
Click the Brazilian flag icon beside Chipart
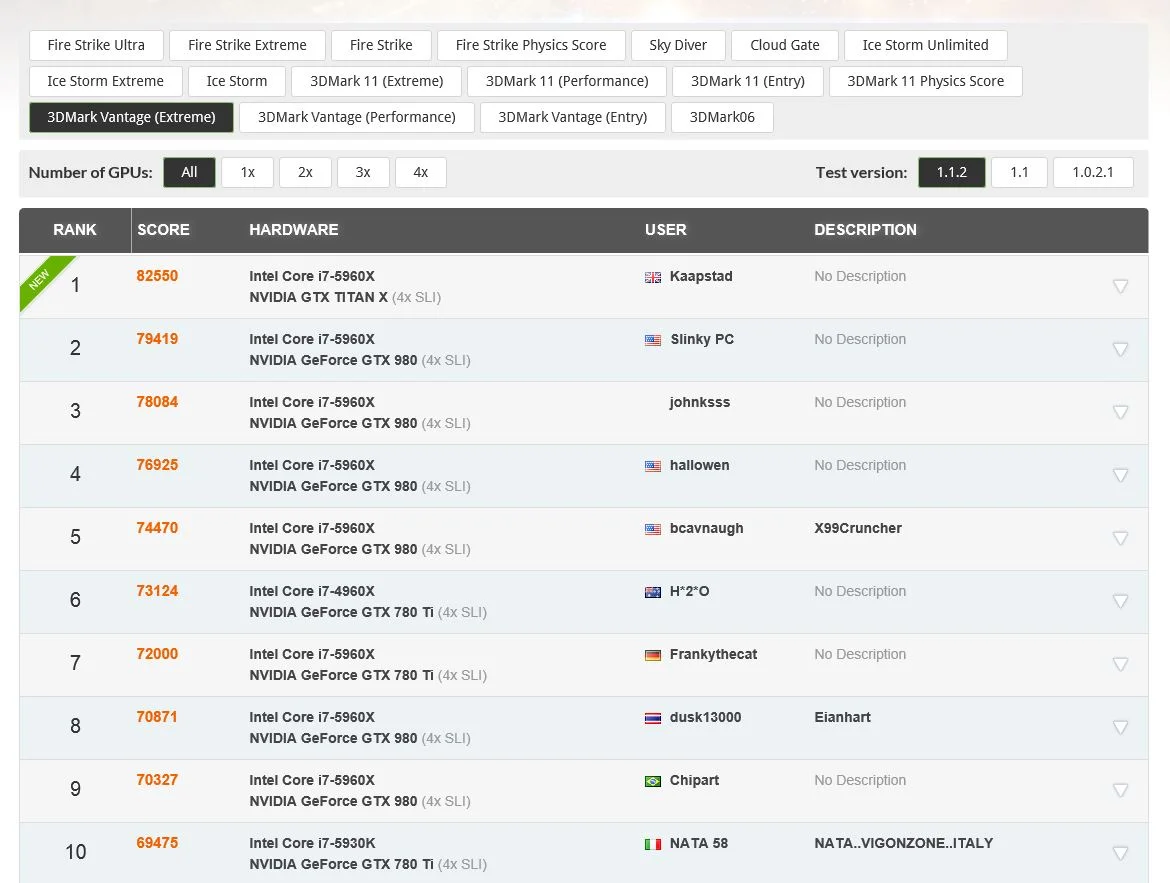click(653, 781)
